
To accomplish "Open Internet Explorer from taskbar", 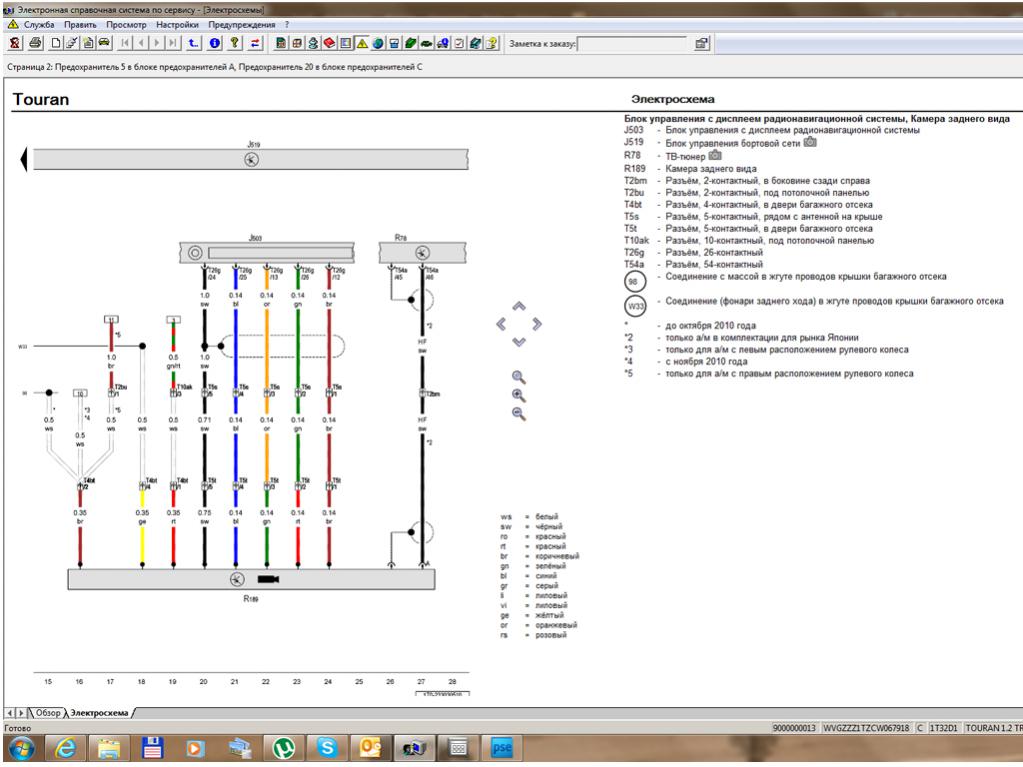I will [65, 748].
